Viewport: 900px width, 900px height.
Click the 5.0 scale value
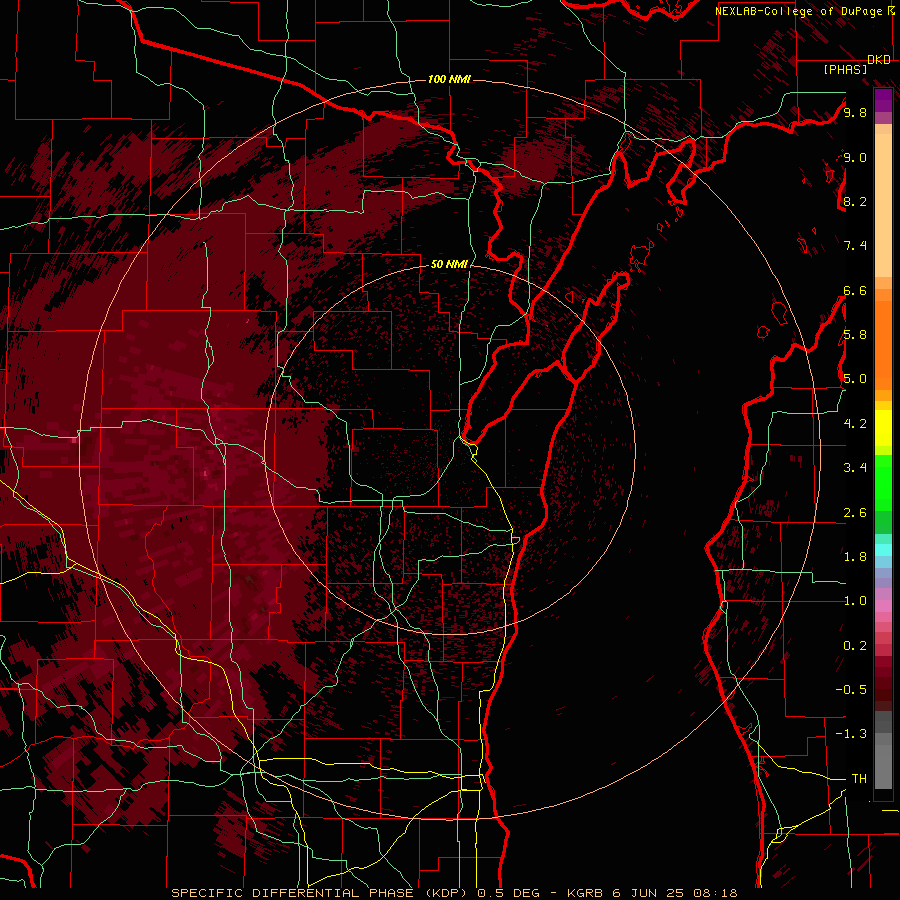855,379
